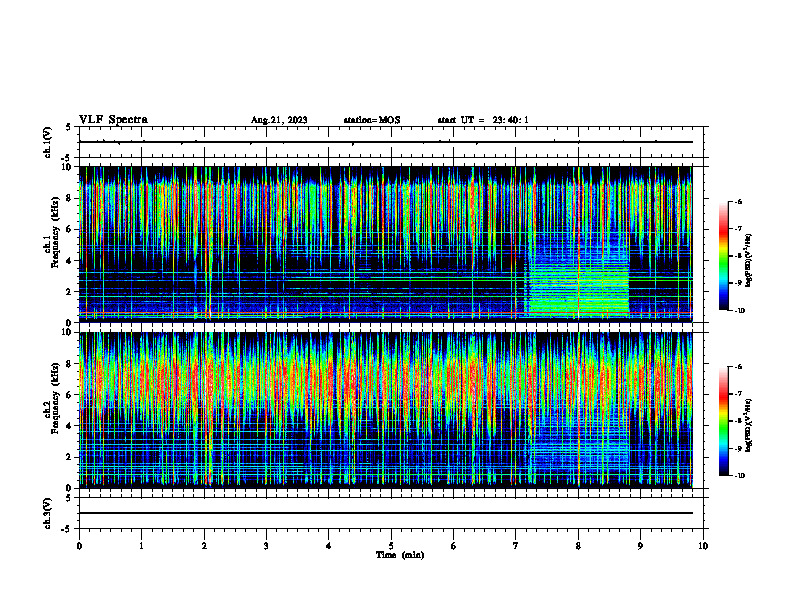This screenshot has height=612, width=792.
Task: Click the "VLF Spectra" plot title
Action: (113, 120)
